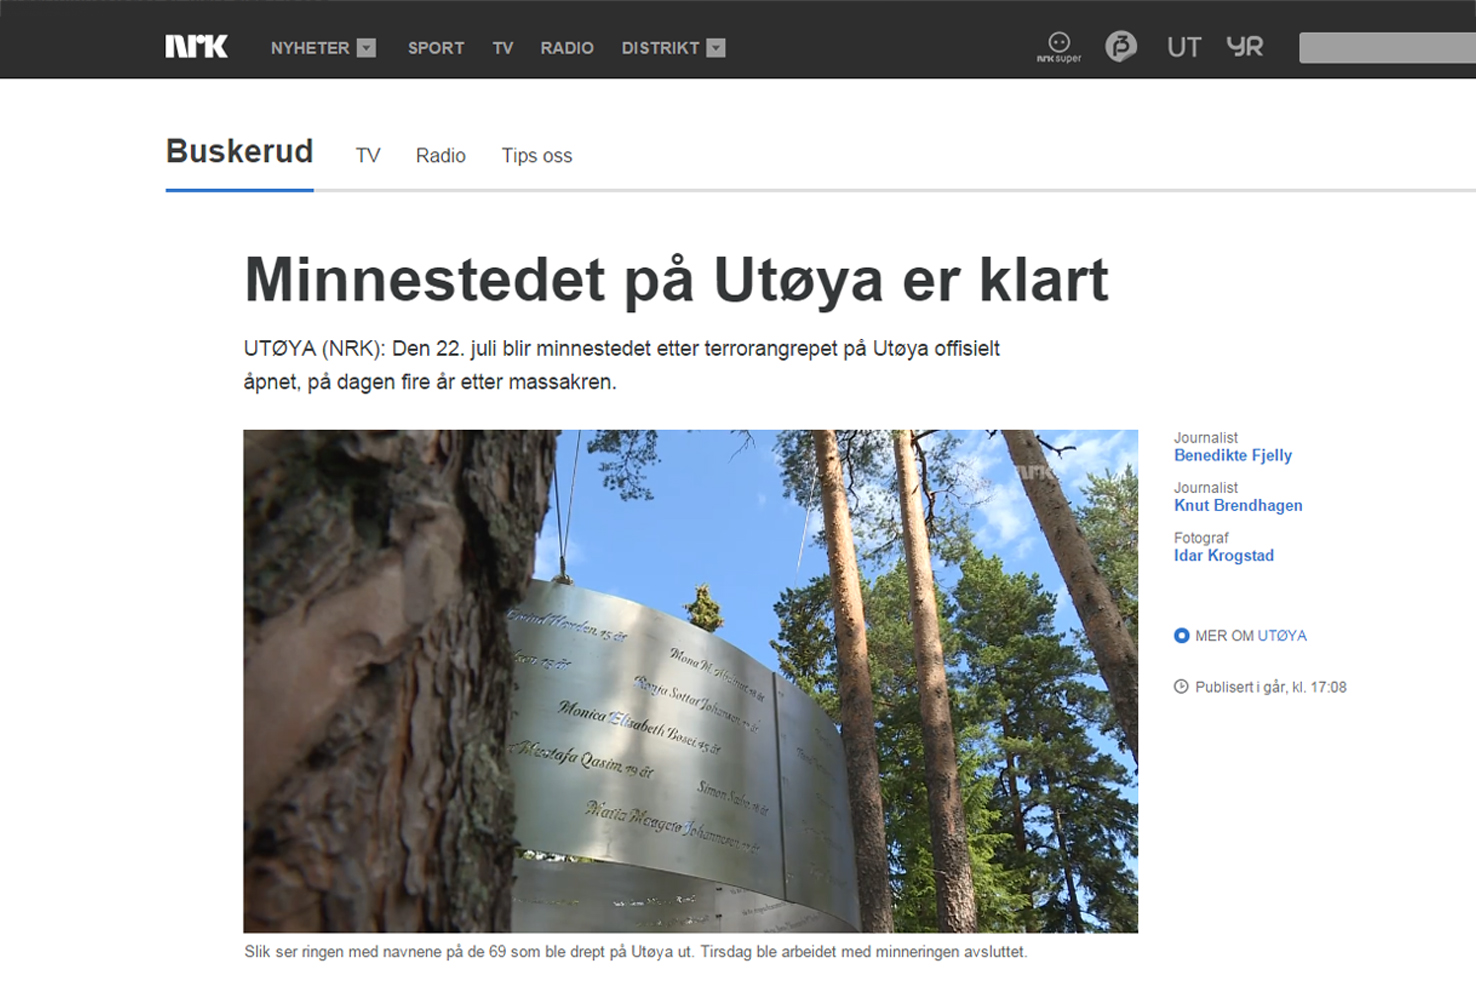This screenshot has height=986, width=1476.
Task: Expand the DISTRIKT dropdown arrow
Action: click(x=716, y=48)
